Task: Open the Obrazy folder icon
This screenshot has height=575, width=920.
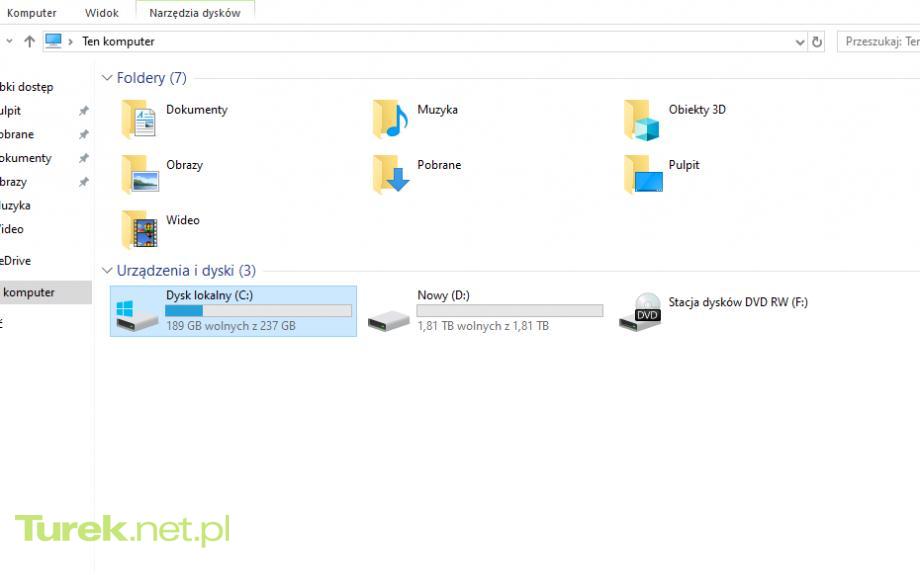Action: coord(139,174)
